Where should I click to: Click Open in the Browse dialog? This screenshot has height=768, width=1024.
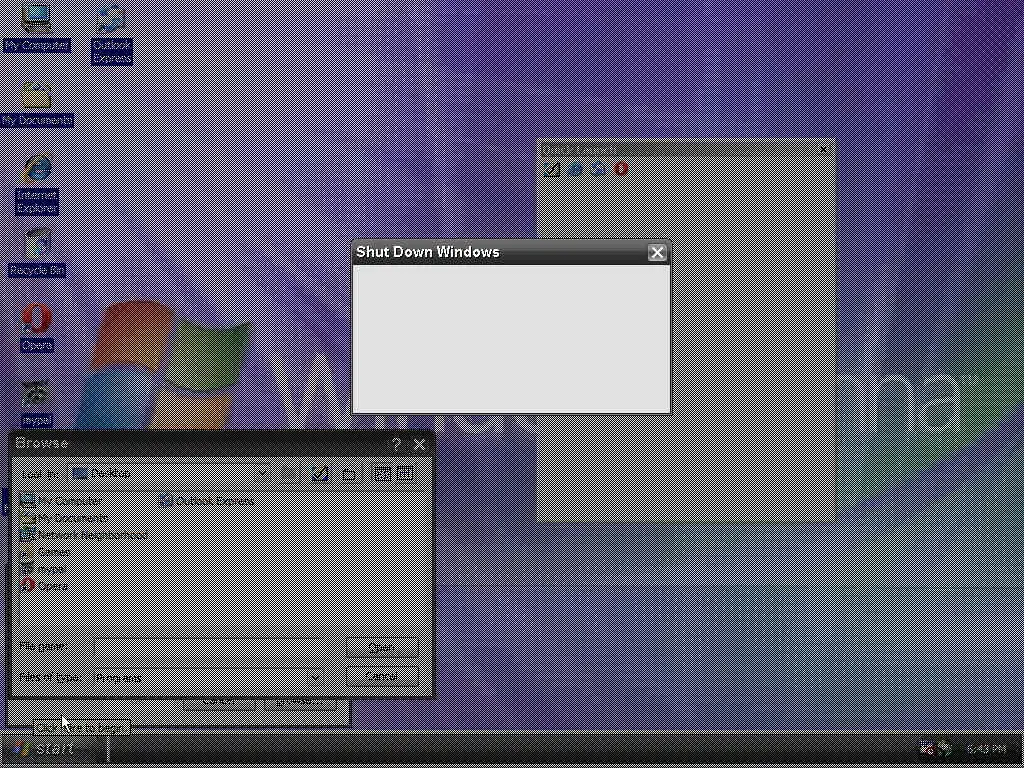click(x=382, y=647)
